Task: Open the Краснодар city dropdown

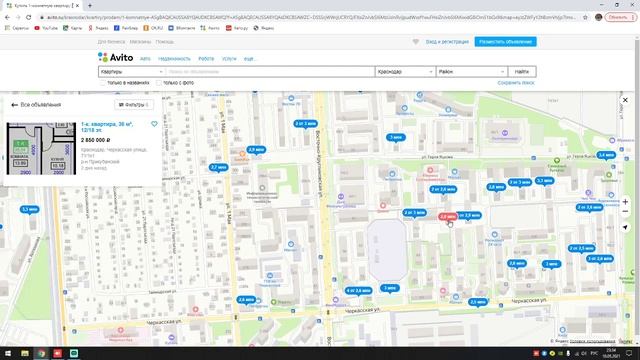Action: click(x=405, y=72)
